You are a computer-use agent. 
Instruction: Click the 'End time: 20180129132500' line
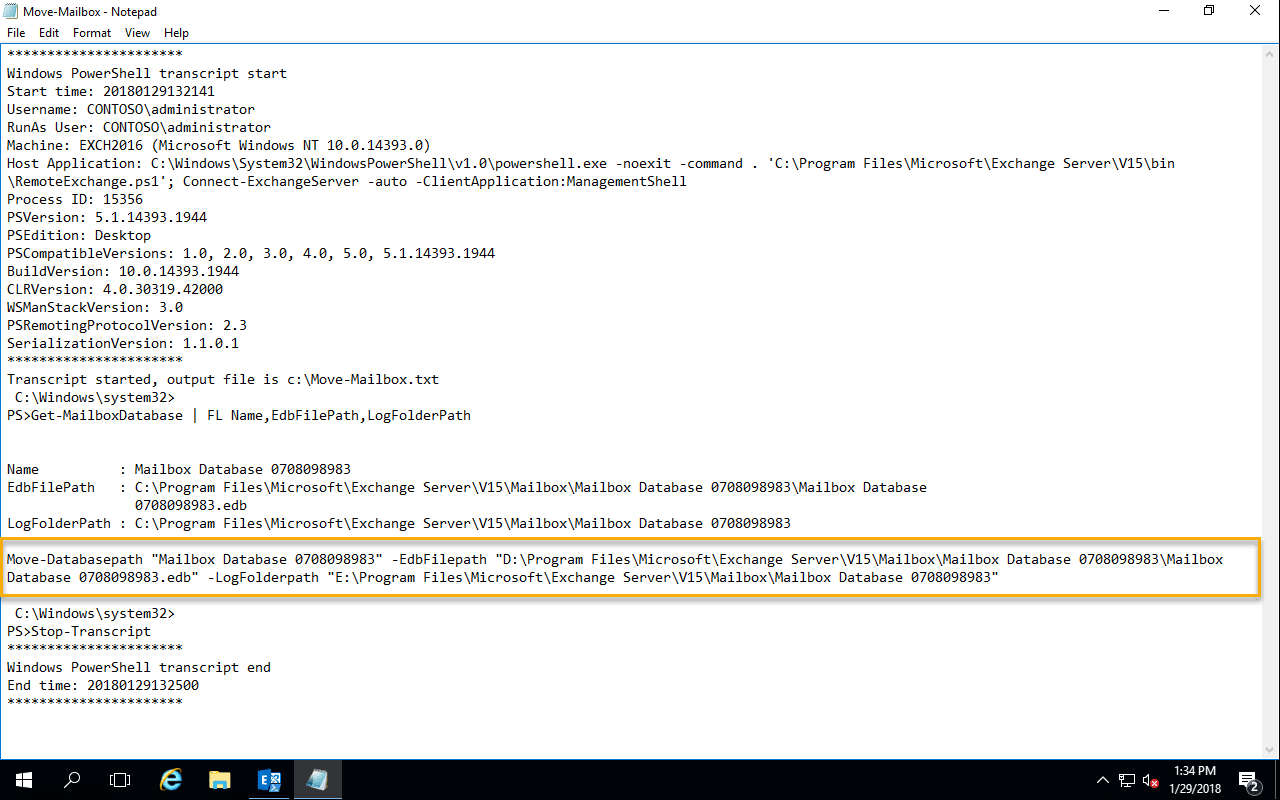103,685
